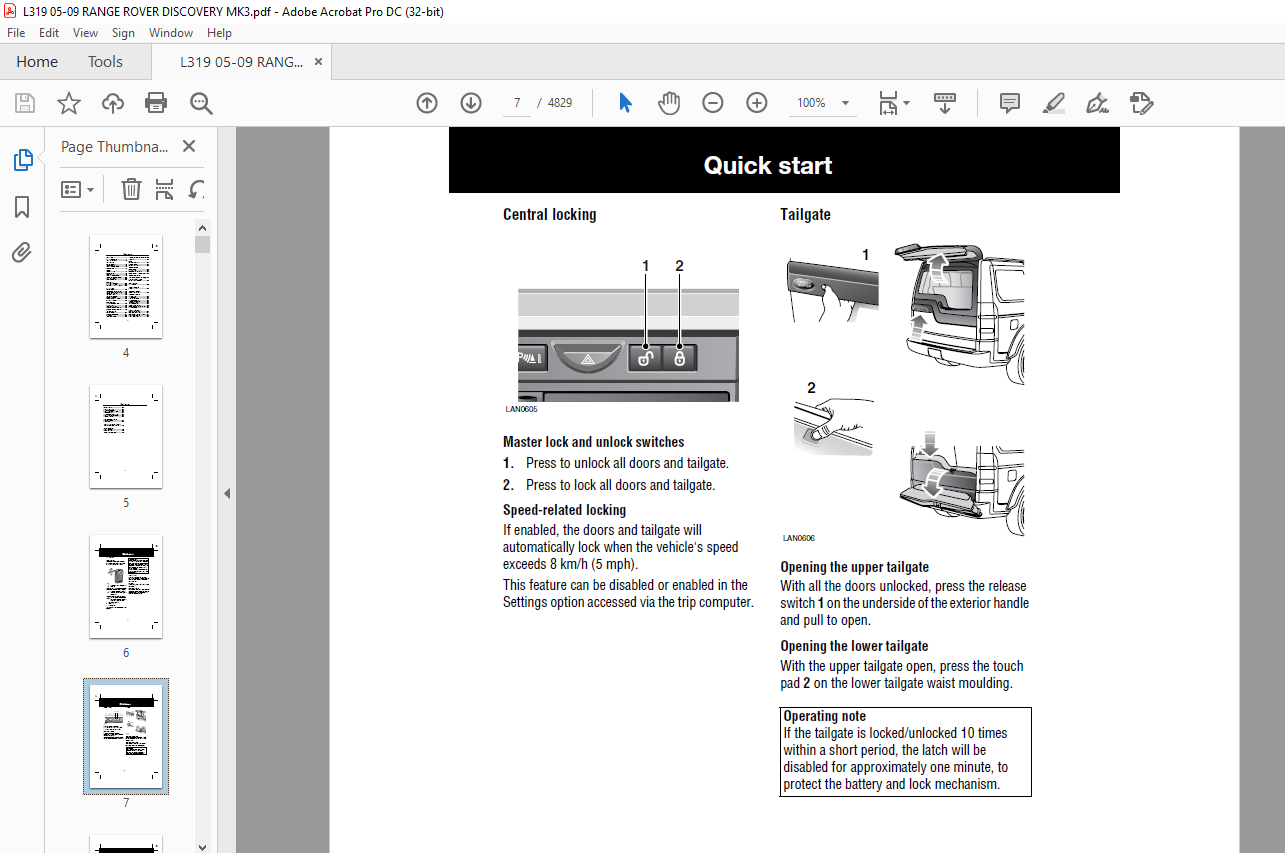Open the Help menu
Screen dimensions: 1285x853
point(219,32)
